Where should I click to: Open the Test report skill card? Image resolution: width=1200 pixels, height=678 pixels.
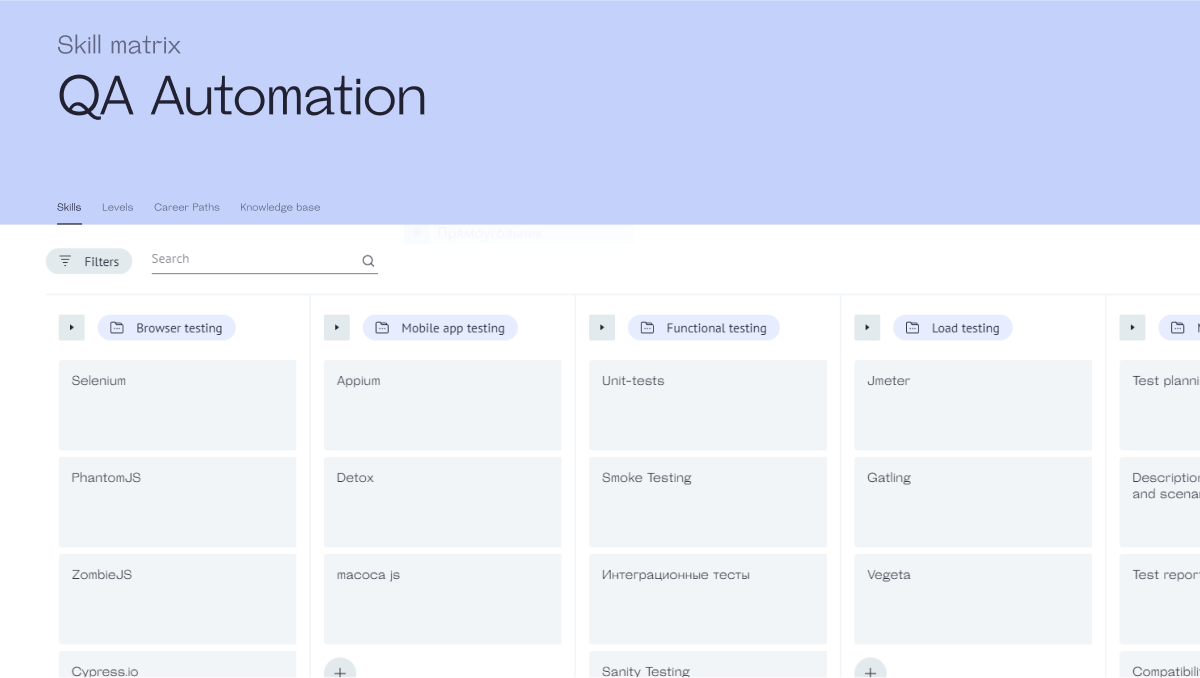[x=1160, y=599]
